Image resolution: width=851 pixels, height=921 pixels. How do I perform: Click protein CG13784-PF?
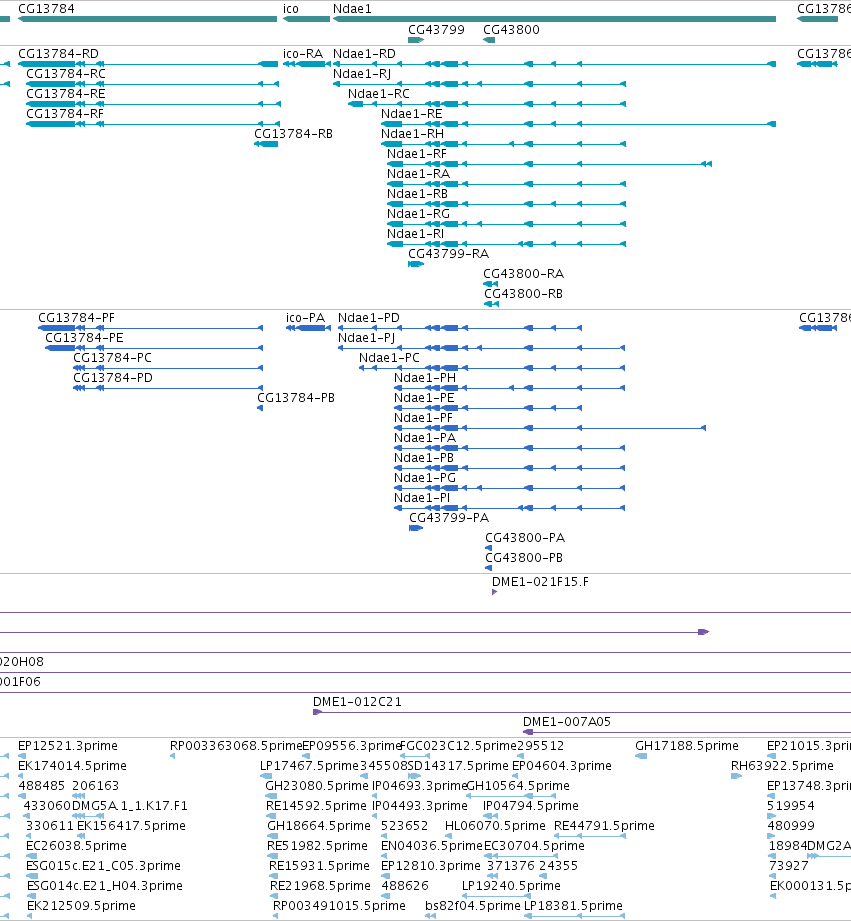pos(76,317)
